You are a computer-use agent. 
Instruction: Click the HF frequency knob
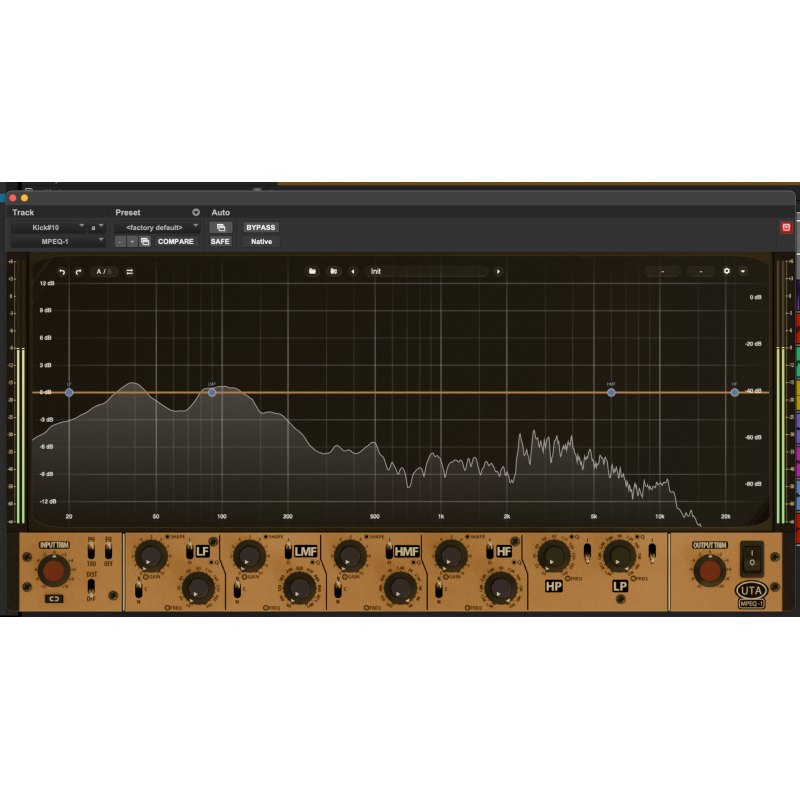pos(500,588)
